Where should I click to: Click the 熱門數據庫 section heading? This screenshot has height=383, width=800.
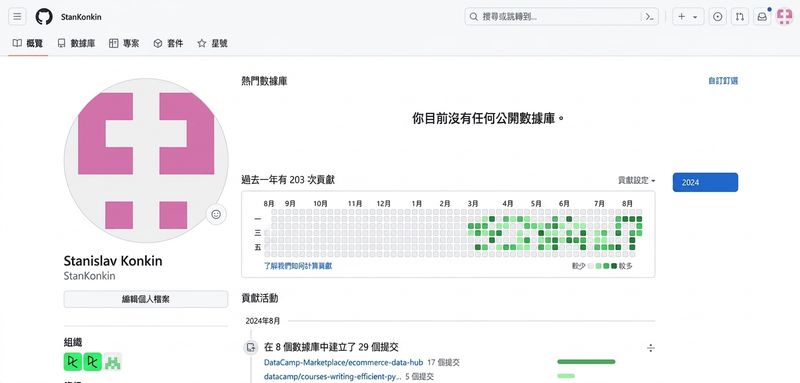[x=264, y=81]
